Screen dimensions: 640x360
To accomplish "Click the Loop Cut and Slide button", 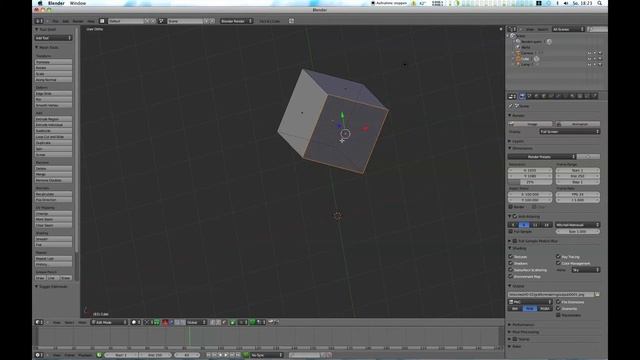I will (53, 137).
